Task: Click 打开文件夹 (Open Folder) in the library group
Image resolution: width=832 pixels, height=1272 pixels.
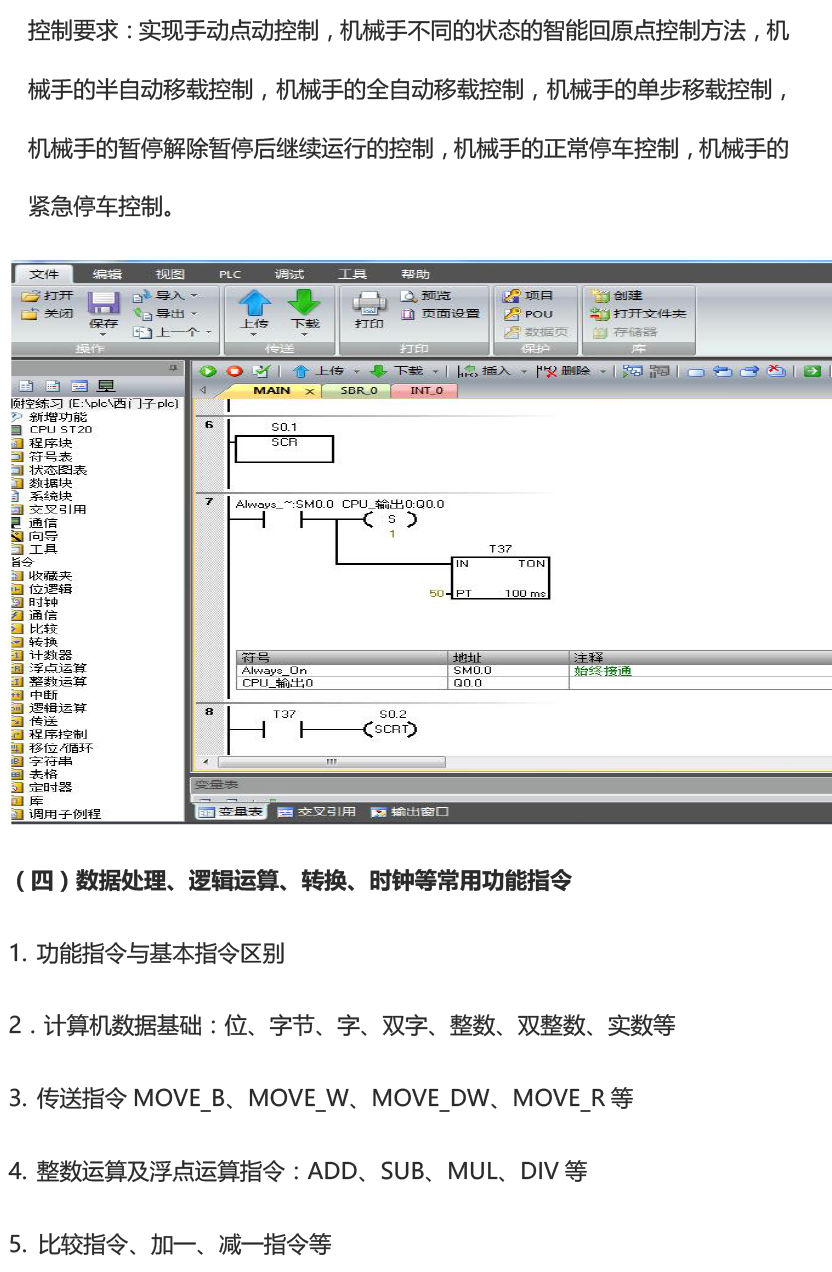Action: tap(639, 314)
